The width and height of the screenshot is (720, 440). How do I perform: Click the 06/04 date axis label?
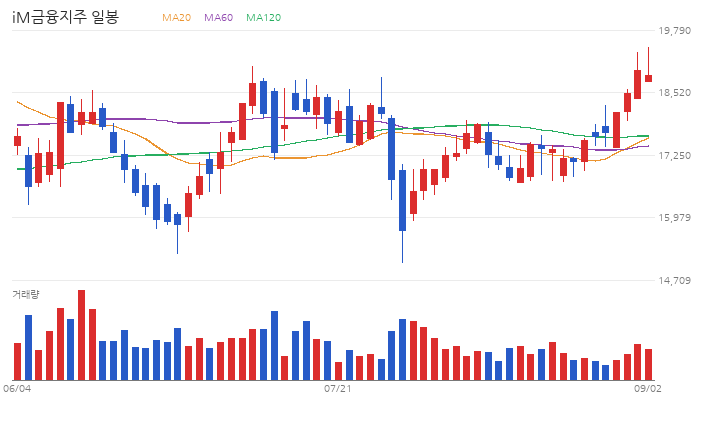pyautogui.click(x=17, y=389)
